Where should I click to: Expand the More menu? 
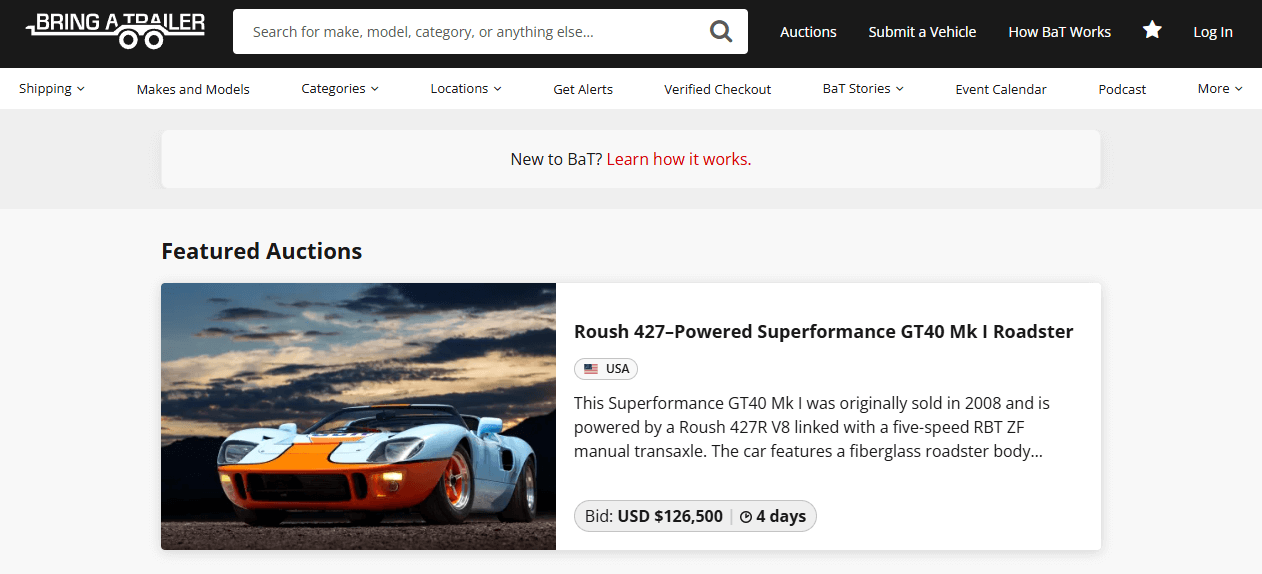pos(1220,89)
